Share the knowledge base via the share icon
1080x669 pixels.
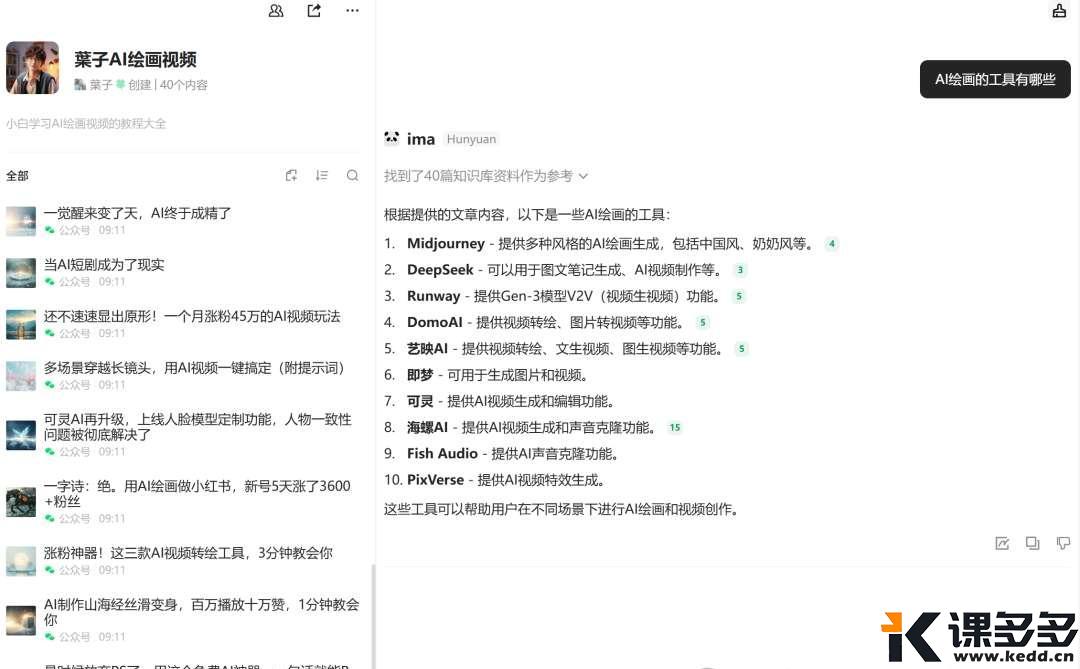(x=314, y=10)
